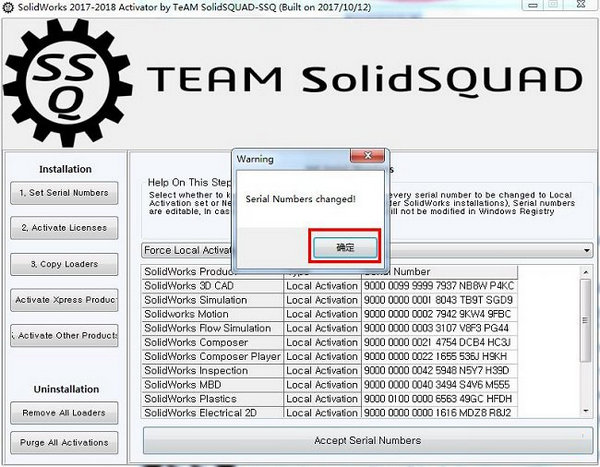
Task: Select the SolidWorks 3D CAD row
Action: (x=329, y=286)
